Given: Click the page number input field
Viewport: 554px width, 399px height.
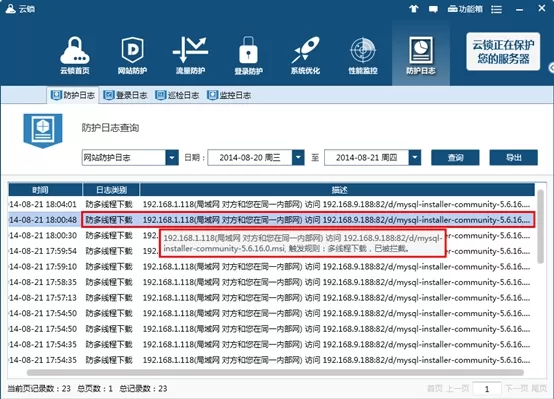Looking at the screenshot, I should click(487, 389).
